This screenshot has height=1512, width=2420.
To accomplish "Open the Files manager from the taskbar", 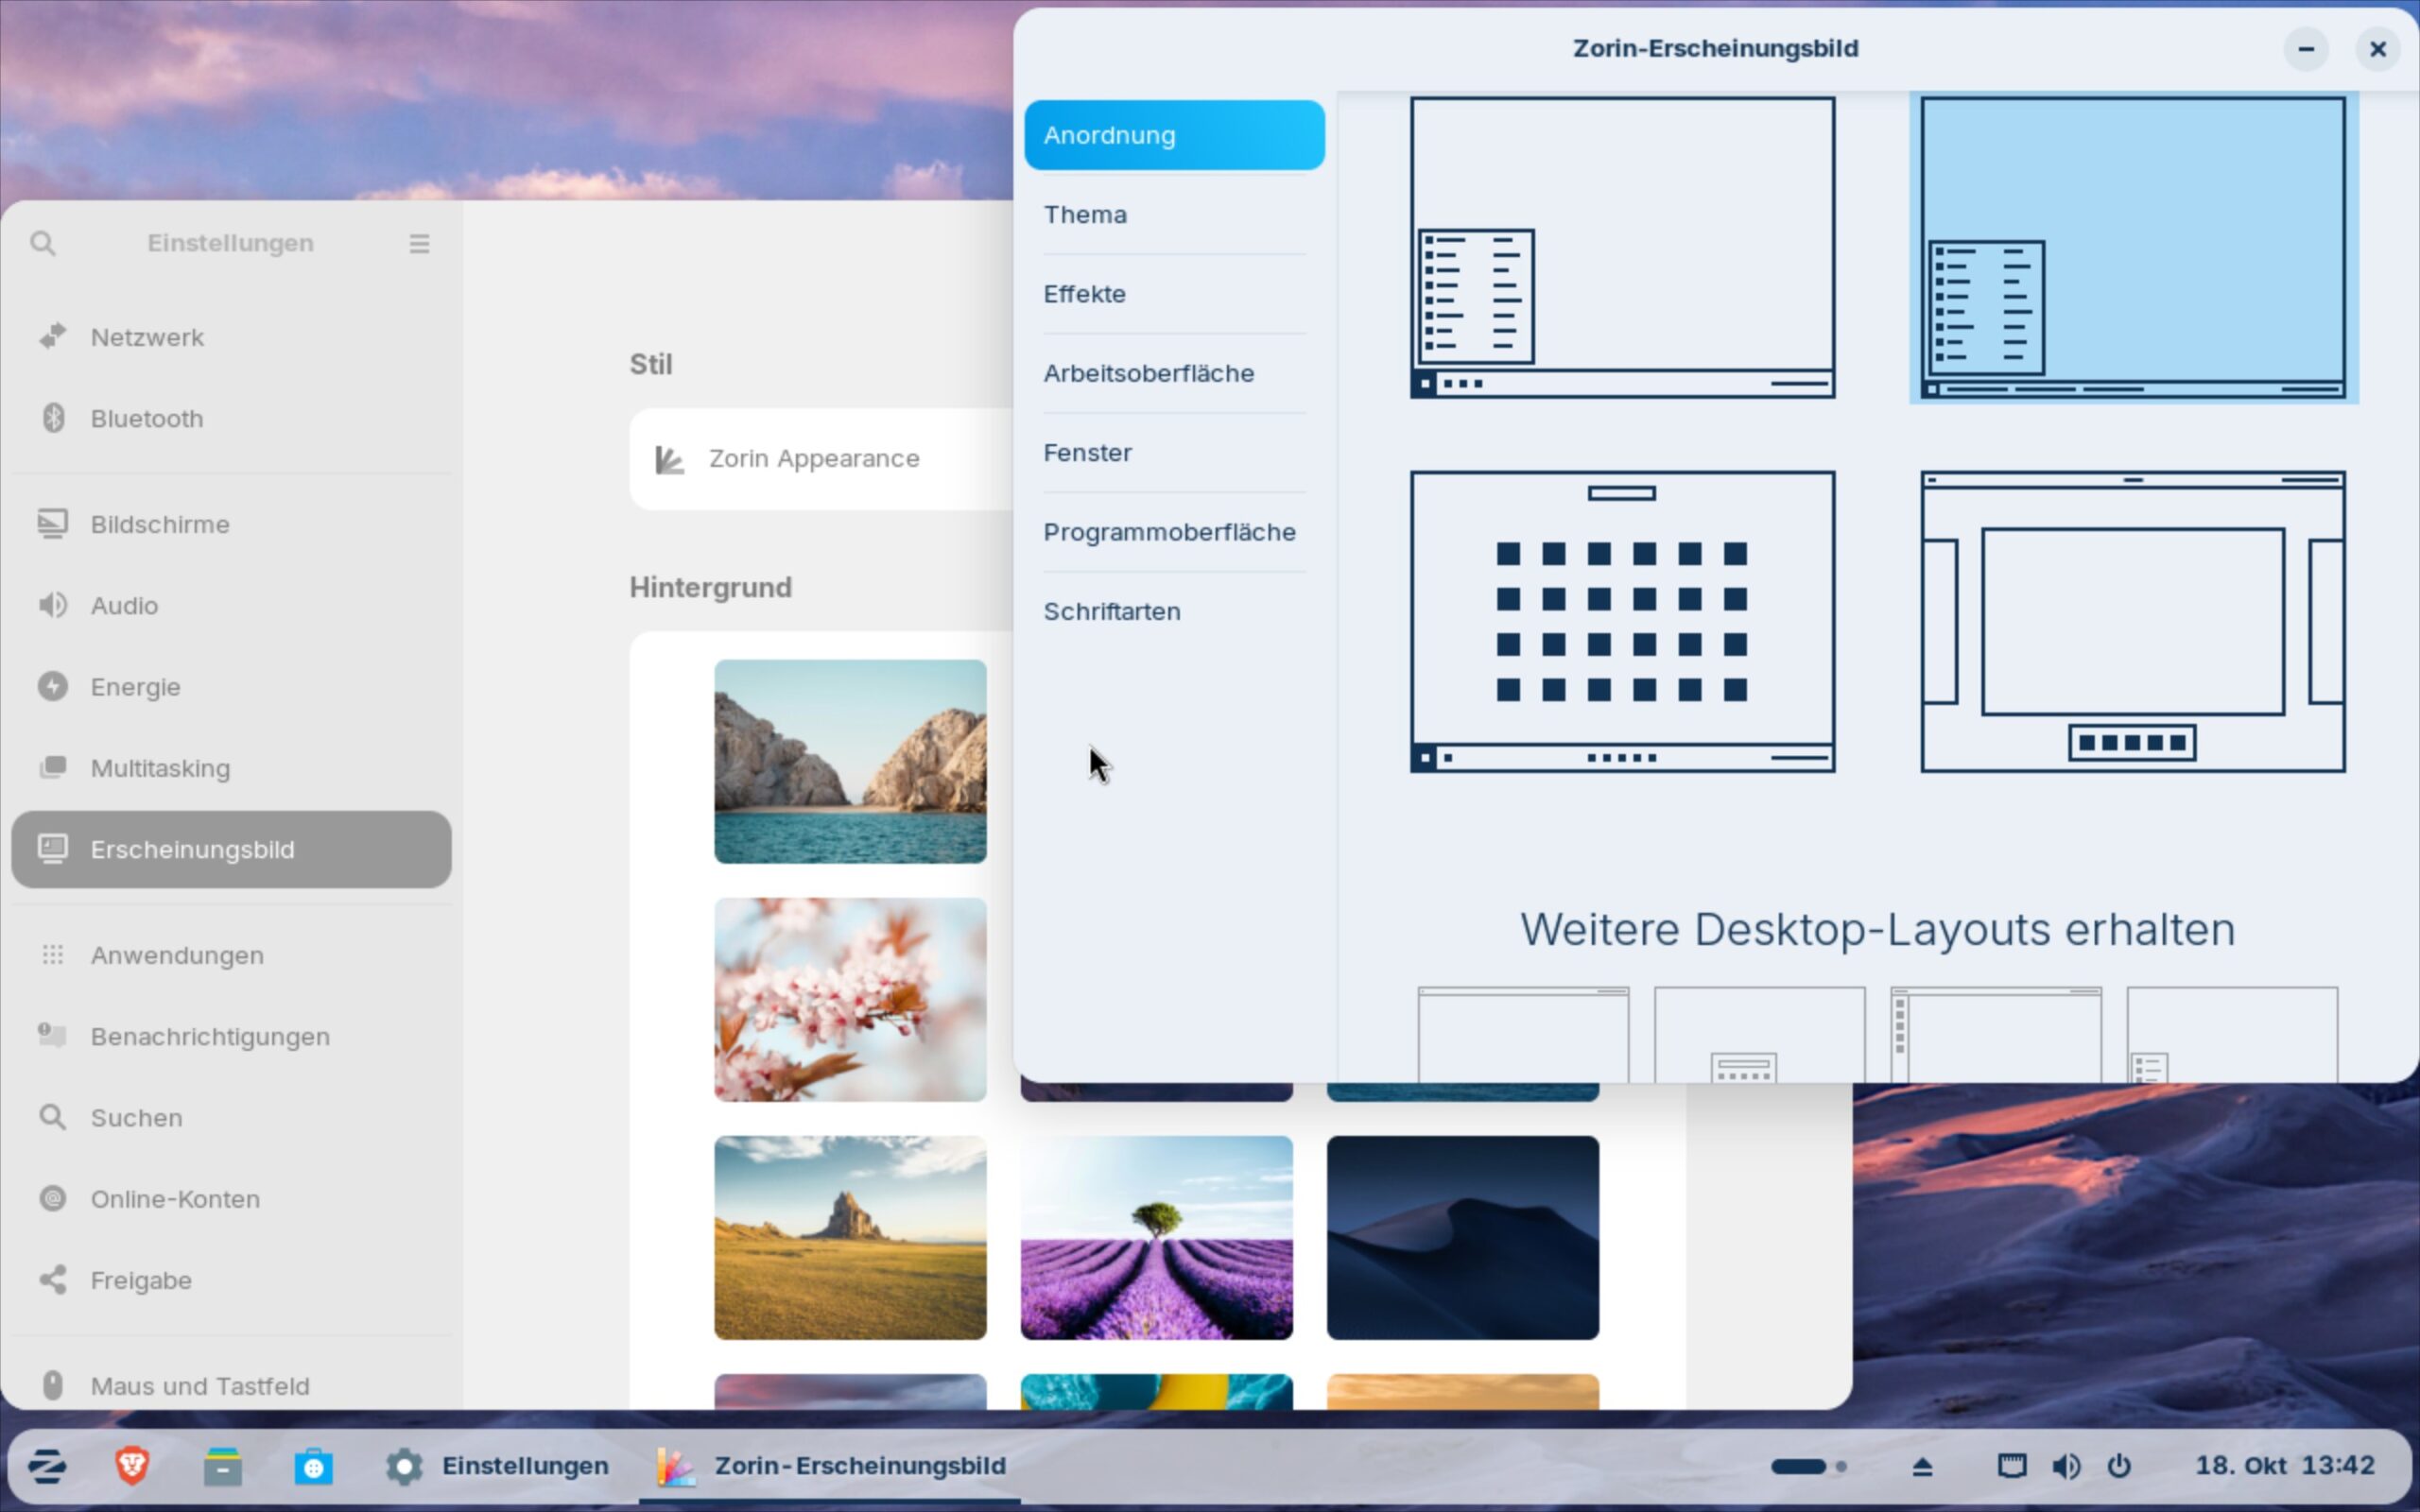I will tap(222, 1466).
